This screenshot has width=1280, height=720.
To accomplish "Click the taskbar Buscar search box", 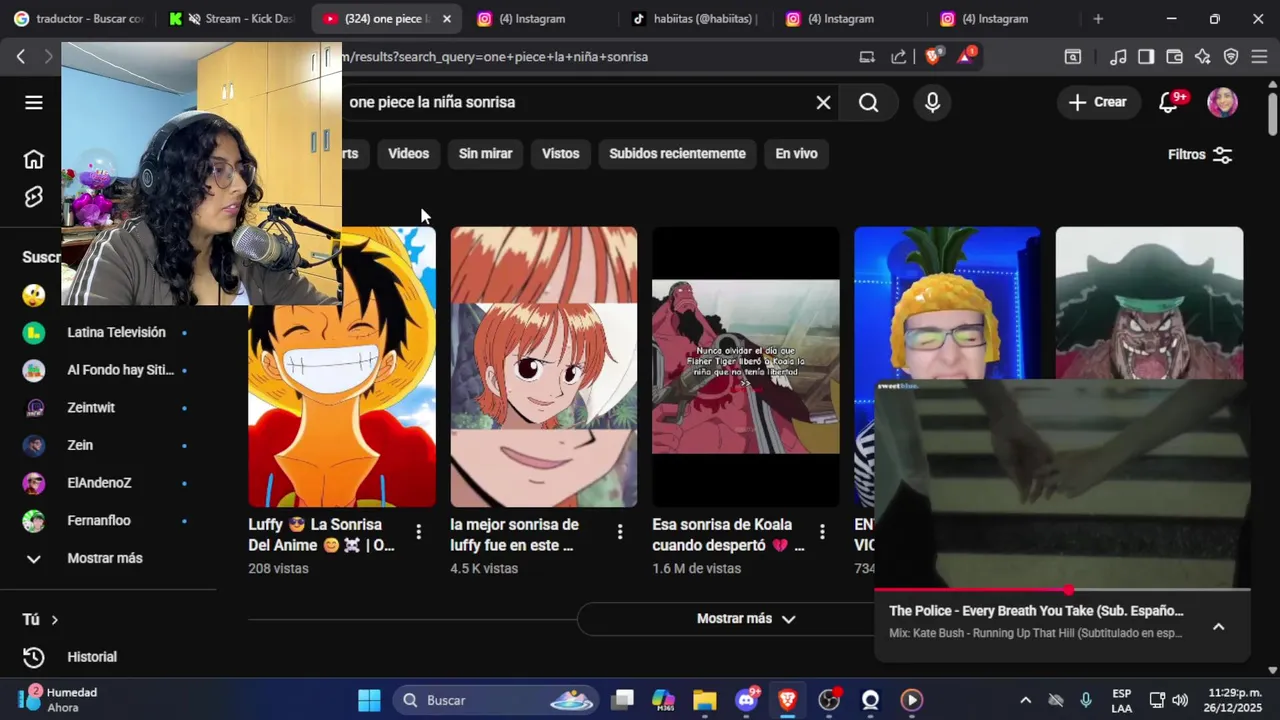I will (496, 700).
